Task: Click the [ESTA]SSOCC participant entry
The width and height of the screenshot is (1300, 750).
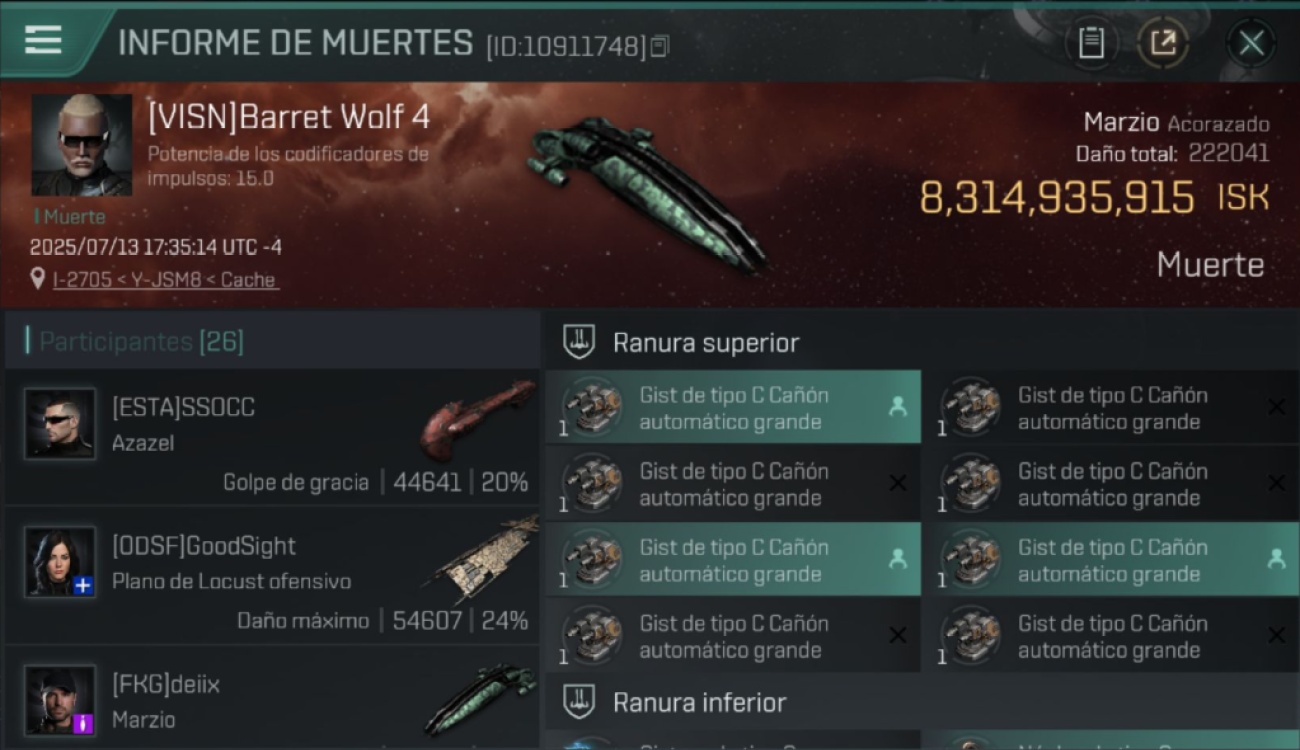Action: 272,437
